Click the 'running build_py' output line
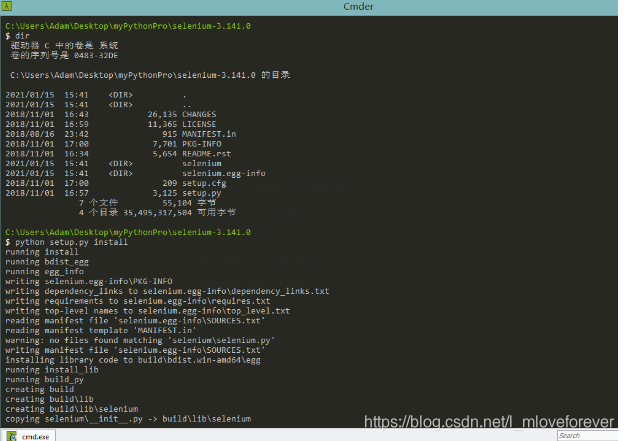The height and width of the screenshot is (441, 625). (x=45, y=380)
